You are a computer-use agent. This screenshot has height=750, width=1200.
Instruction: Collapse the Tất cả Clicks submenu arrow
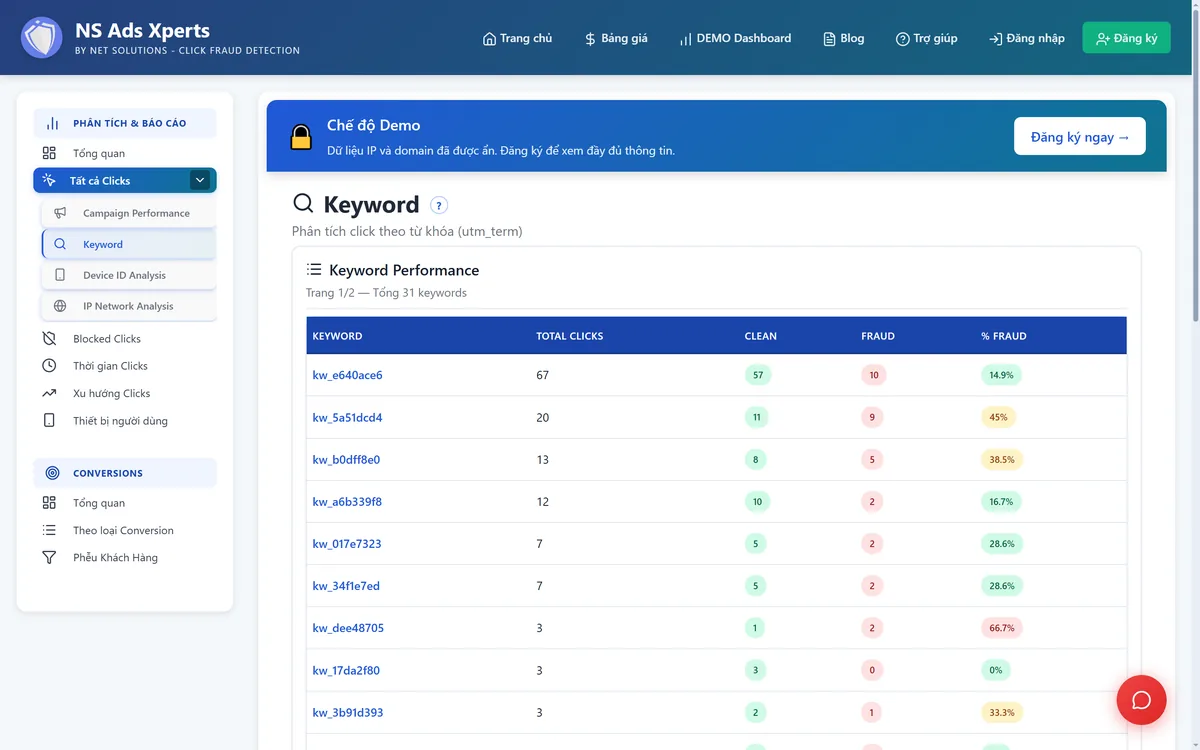(x=200, y=180)
